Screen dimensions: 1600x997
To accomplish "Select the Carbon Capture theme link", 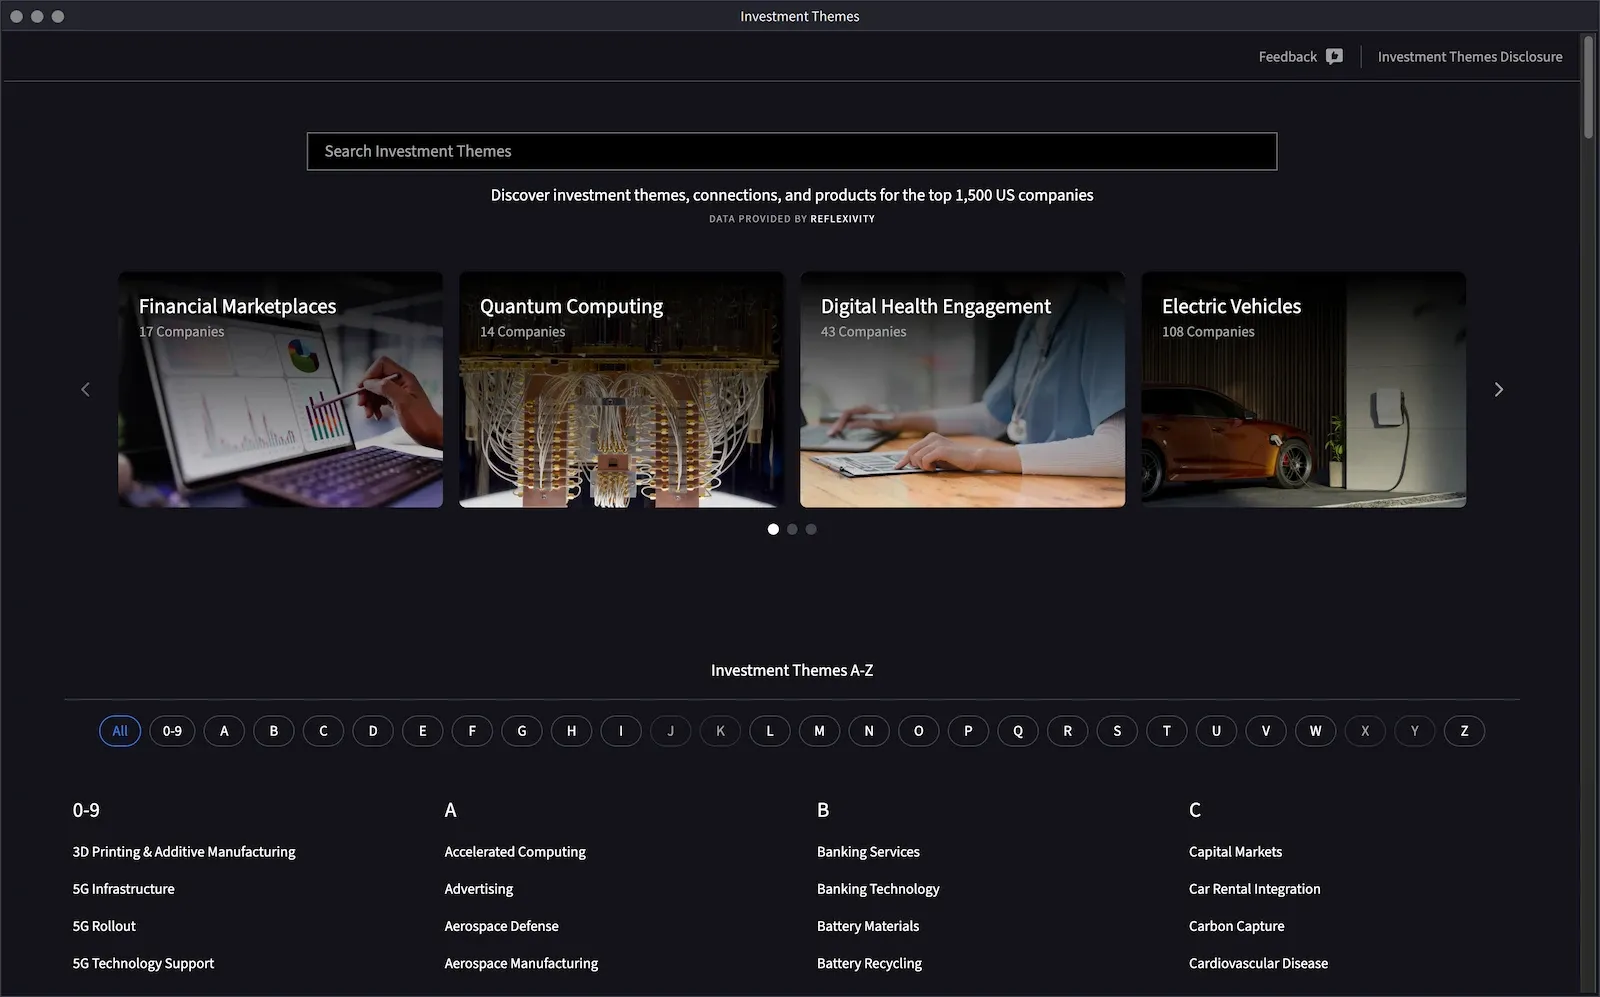I will (1236, 925).
